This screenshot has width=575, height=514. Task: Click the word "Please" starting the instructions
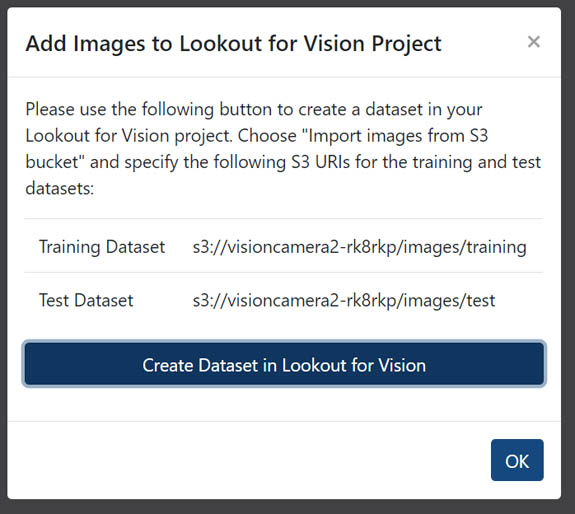(x=50, y=109)
